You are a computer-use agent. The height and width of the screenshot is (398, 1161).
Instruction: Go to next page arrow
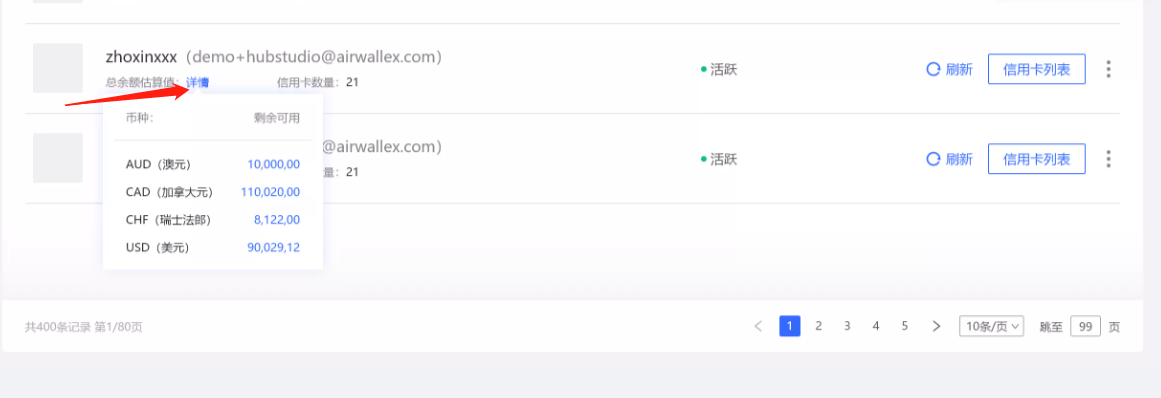936,326
